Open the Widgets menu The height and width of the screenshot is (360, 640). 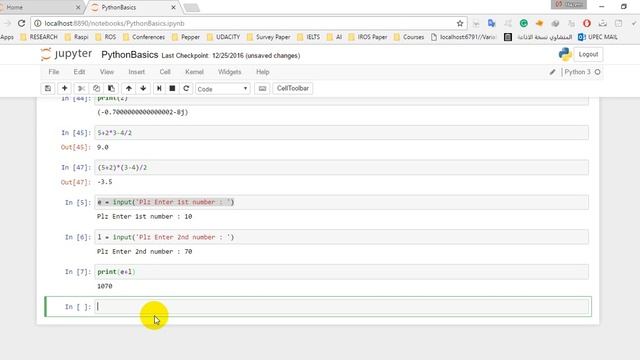pos(229,72)
